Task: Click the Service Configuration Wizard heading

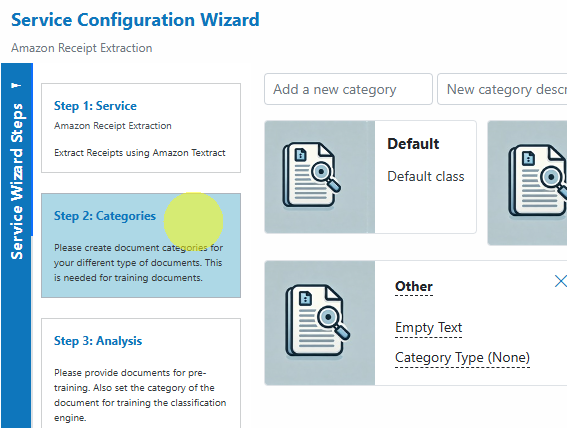Action: coord(135,20)
